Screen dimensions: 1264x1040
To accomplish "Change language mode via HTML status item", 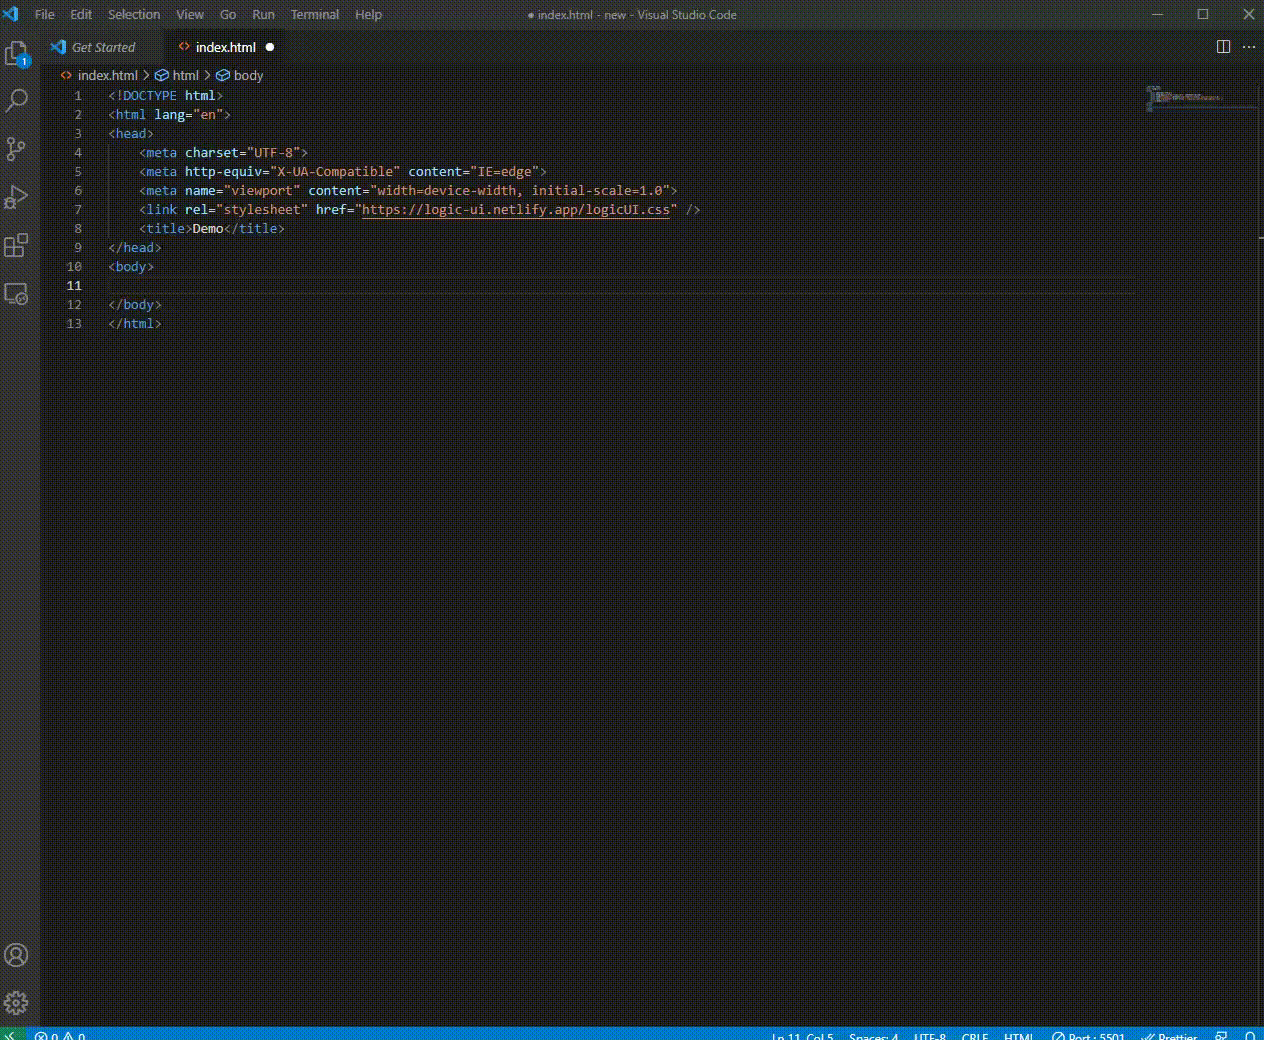I will point(1019,1036).
